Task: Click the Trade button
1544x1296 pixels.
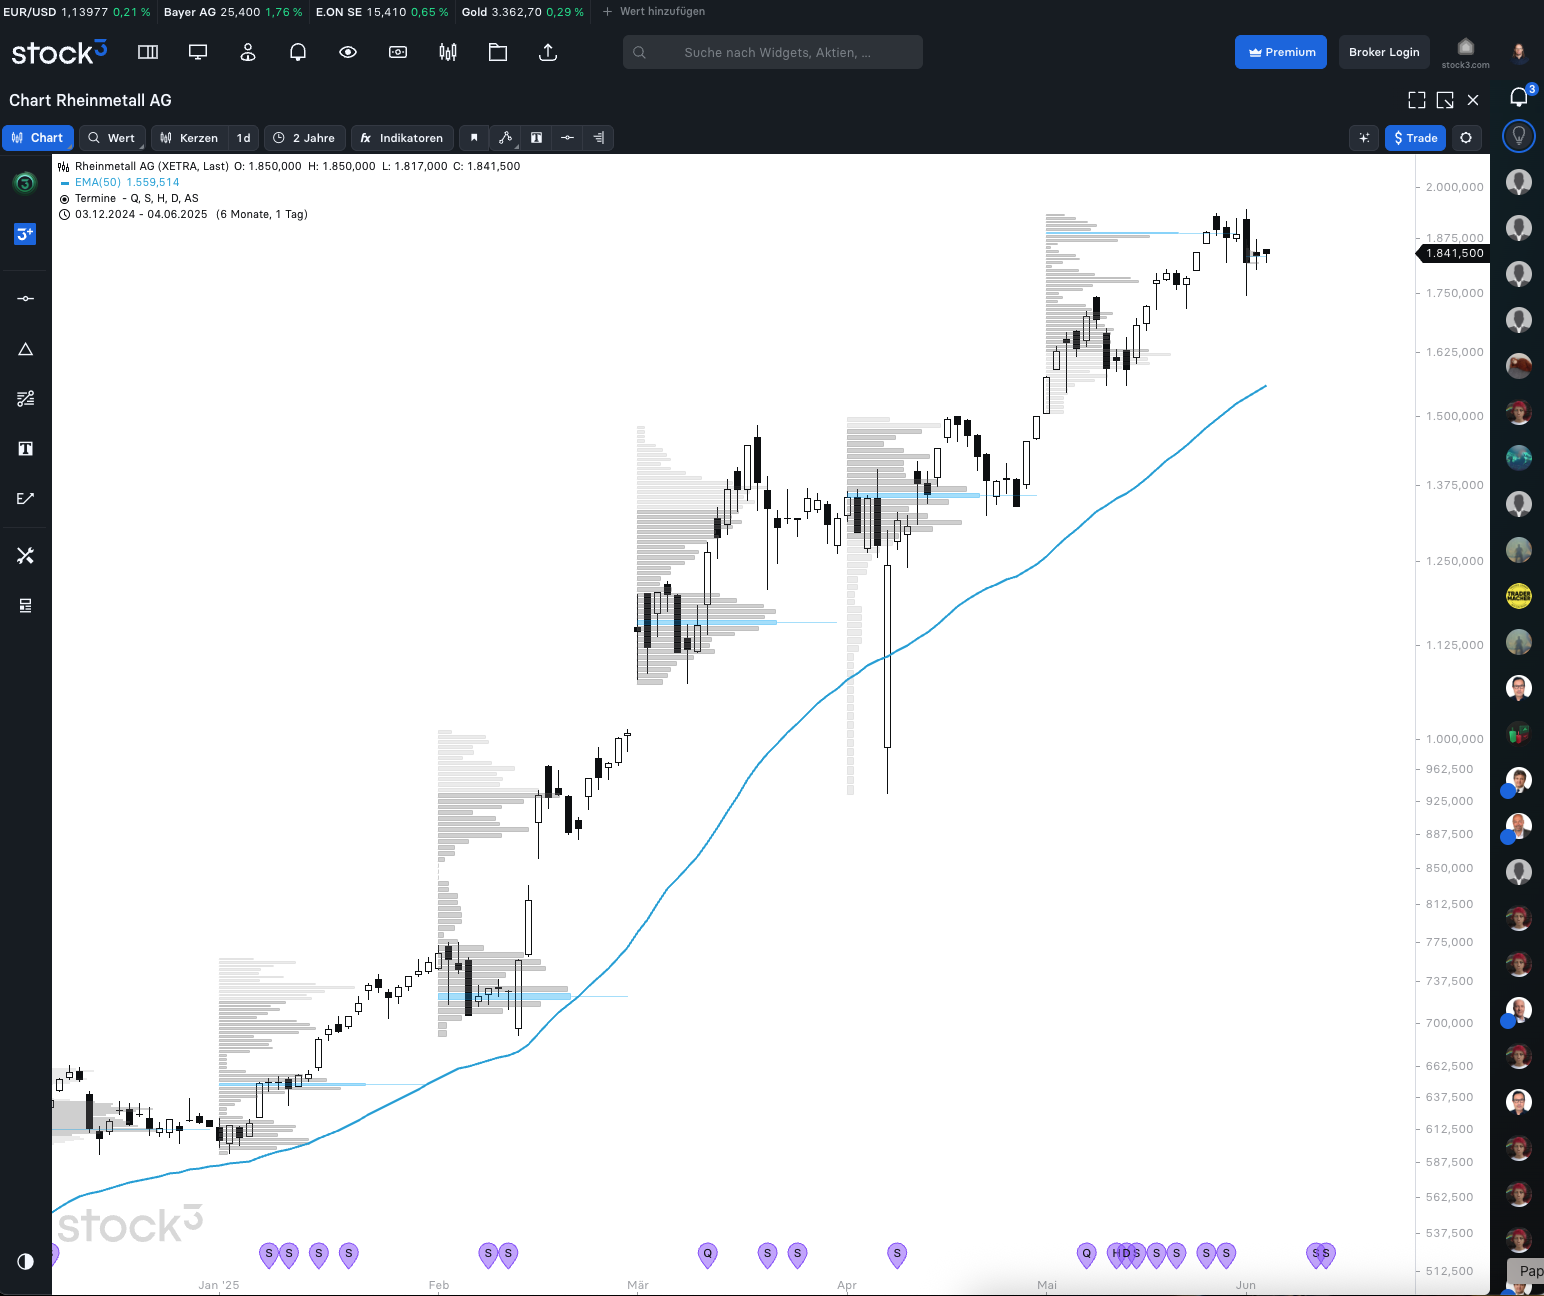Action: pos(1415,138)
